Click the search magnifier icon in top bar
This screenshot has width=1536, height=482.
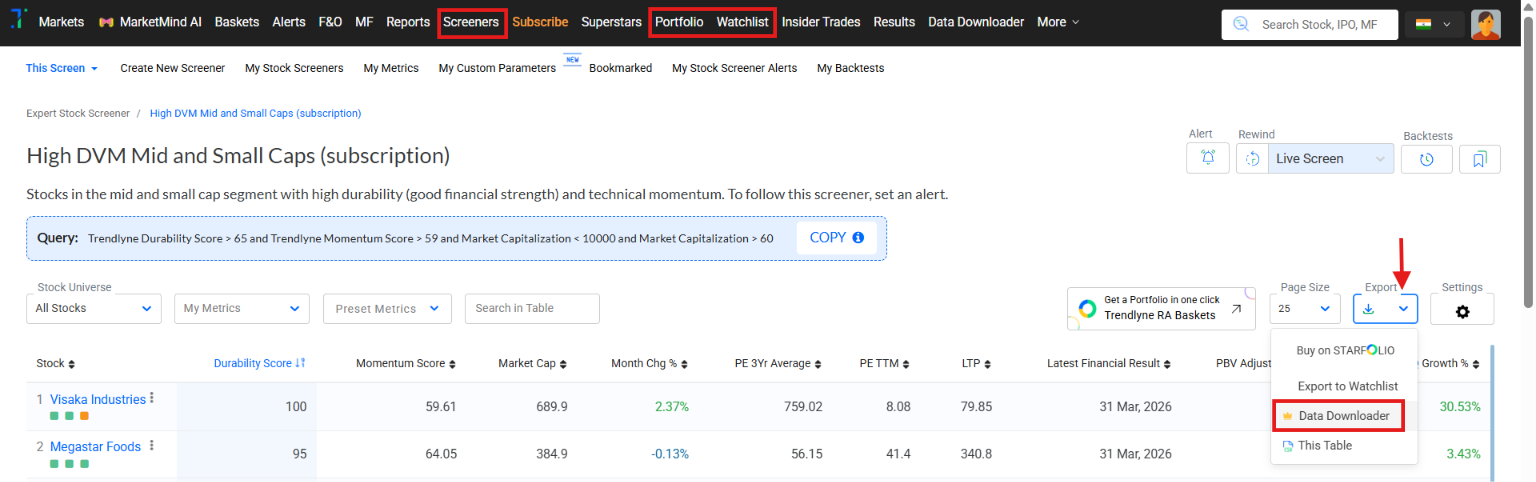(1241, 24)
